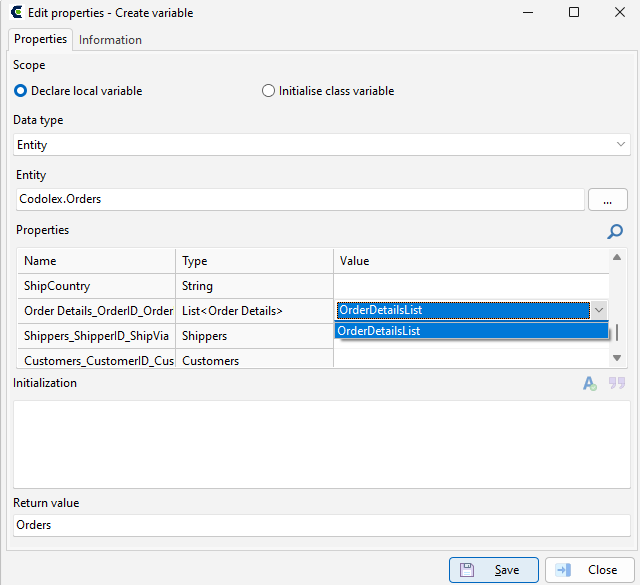Open entity browser with ellipsis button
The height and width of the screenshot is (585, 640).
click(x=607, y=200)
